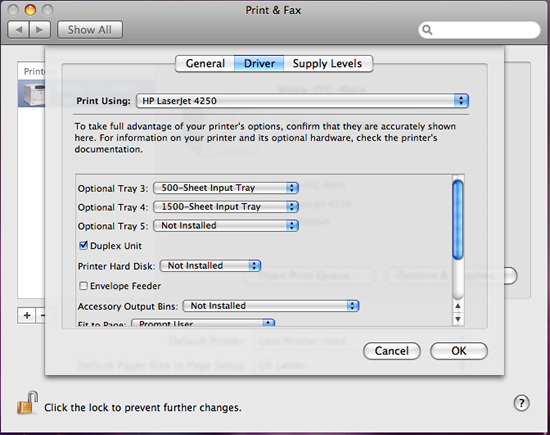The width and height of the screenshot is (550, 435).
Task: Open the Print Using HP LaserJet 4250 dropdown
Action: pos(302,101)
